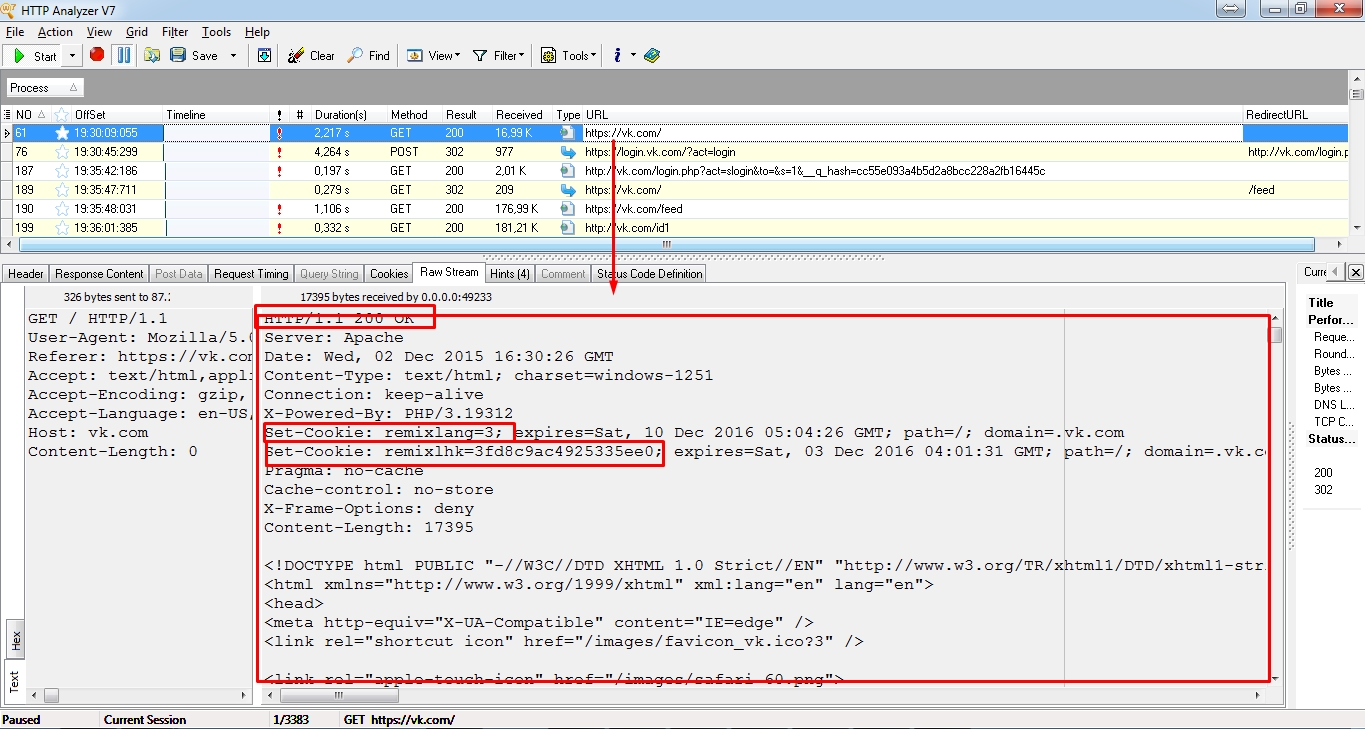Click the Save floppy disk icon
Viewport: 1365px width, 729px height.
pyautogui.click(x=178, y=55)
